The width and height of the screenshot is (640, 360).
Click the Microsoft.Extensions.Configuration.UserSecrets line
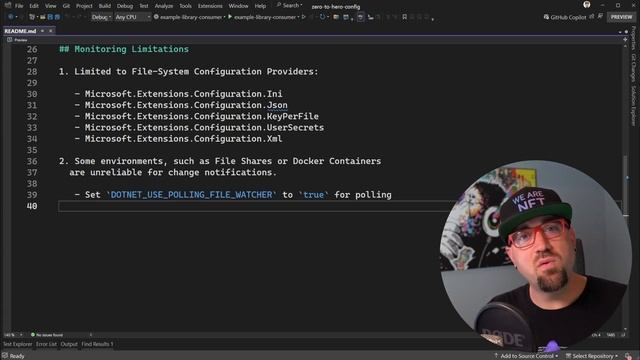point(204,128)
